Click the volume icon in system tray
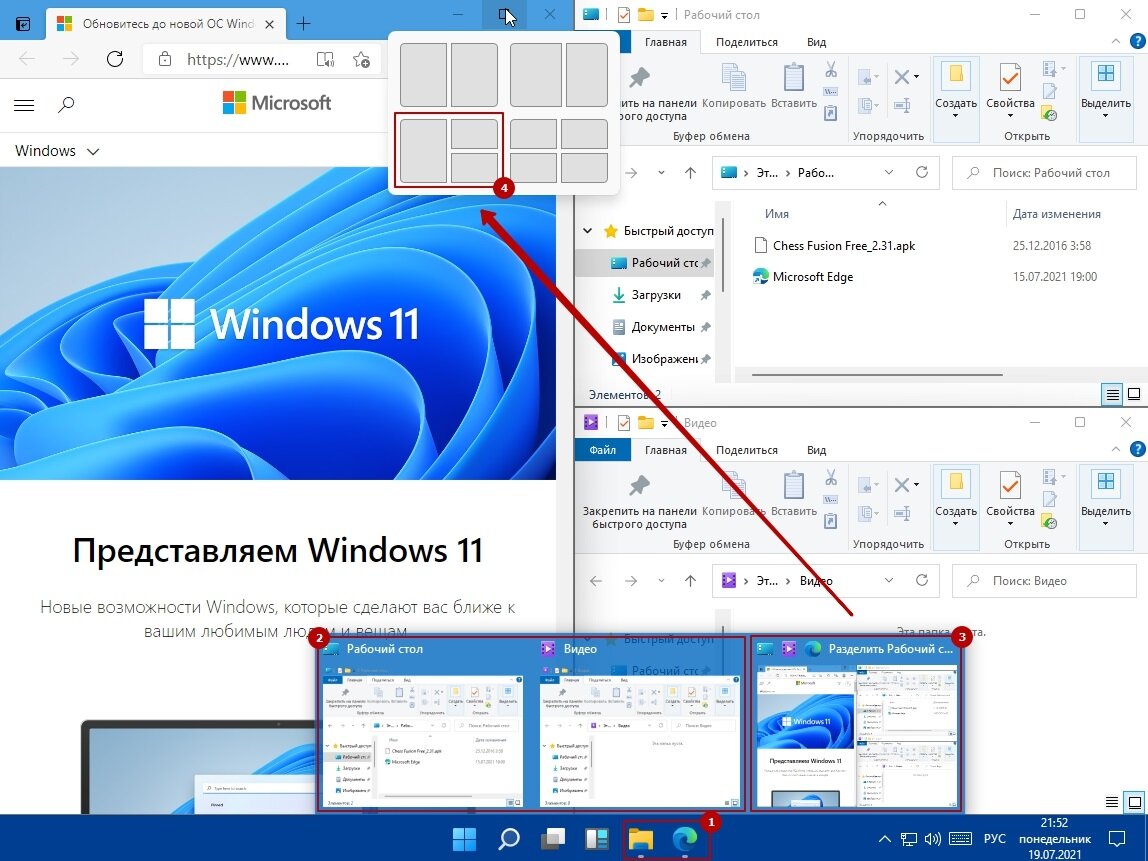This screenshot has height=861, width=1148. click(933, 839)
